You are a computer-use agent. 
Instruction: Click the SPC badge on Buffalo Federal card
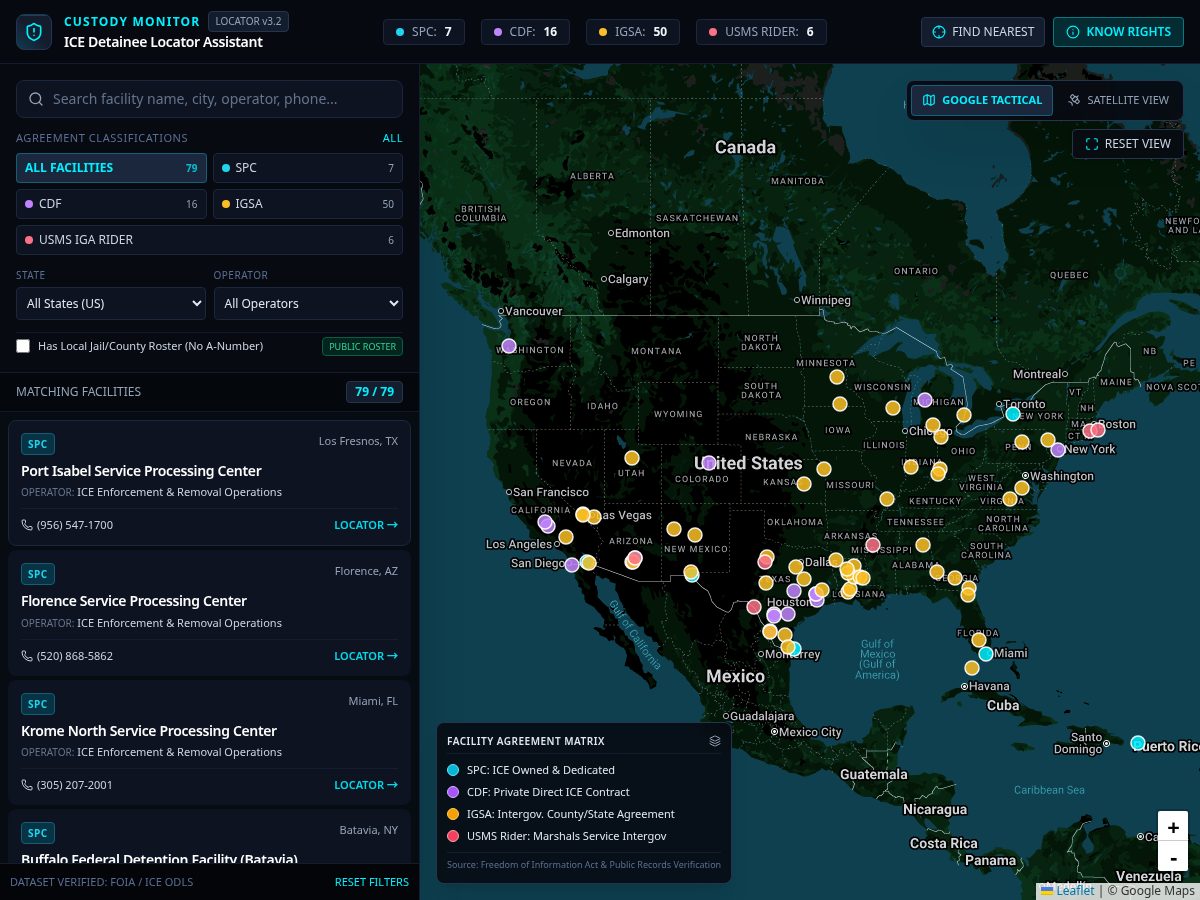coord(38,833)
